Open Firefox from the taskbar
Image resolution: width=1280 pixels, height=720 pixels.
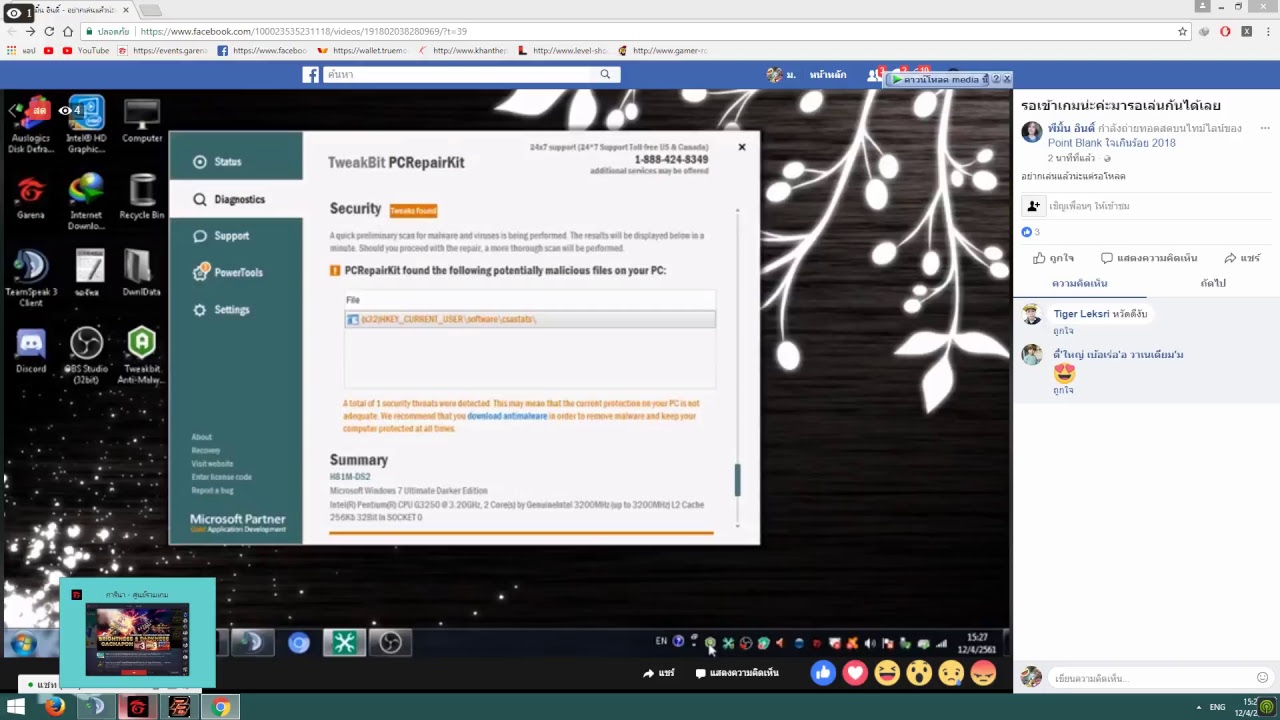click(55, 707)
